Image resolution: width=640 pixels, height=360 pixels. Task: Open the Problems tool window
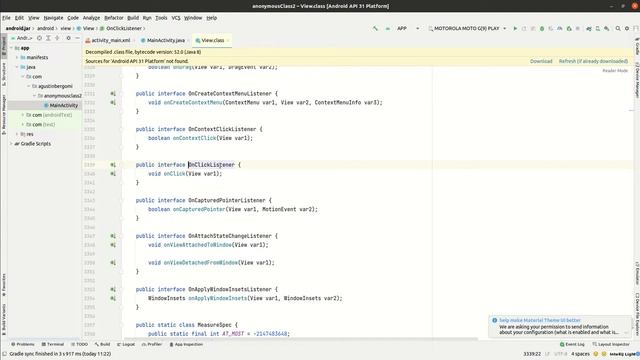pyautogui.click(x=23, y=344)
